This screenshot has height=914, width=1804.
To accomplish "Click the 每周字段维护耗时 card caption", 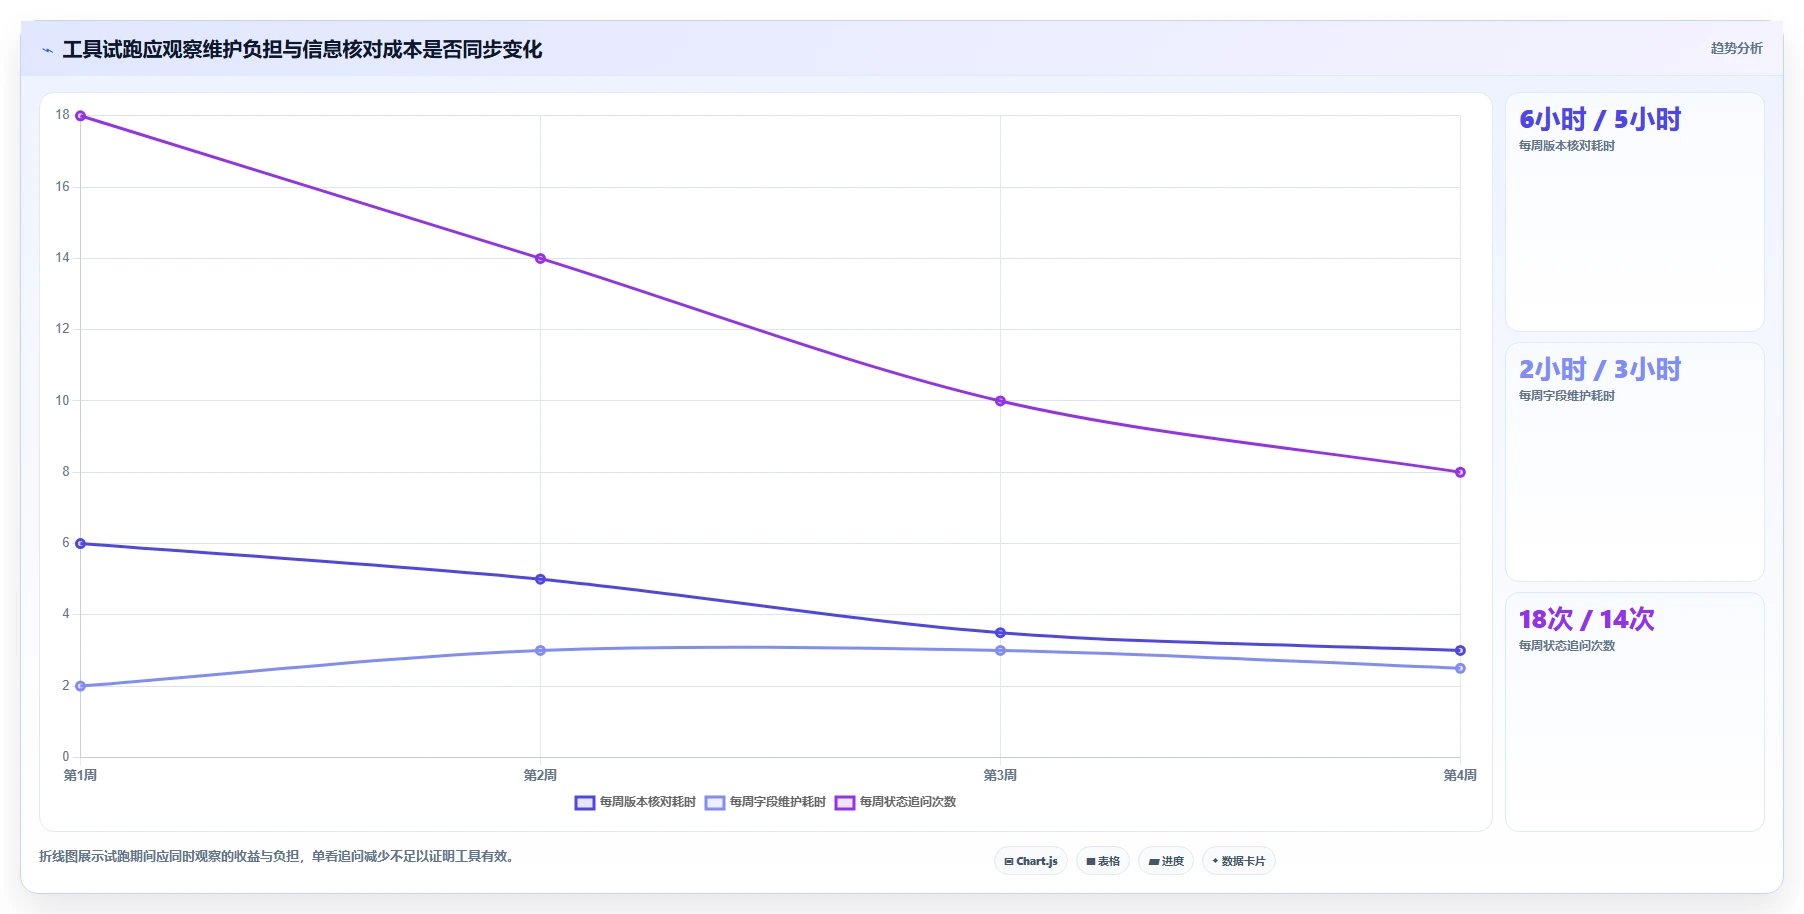I will (x=1566, y=396).
